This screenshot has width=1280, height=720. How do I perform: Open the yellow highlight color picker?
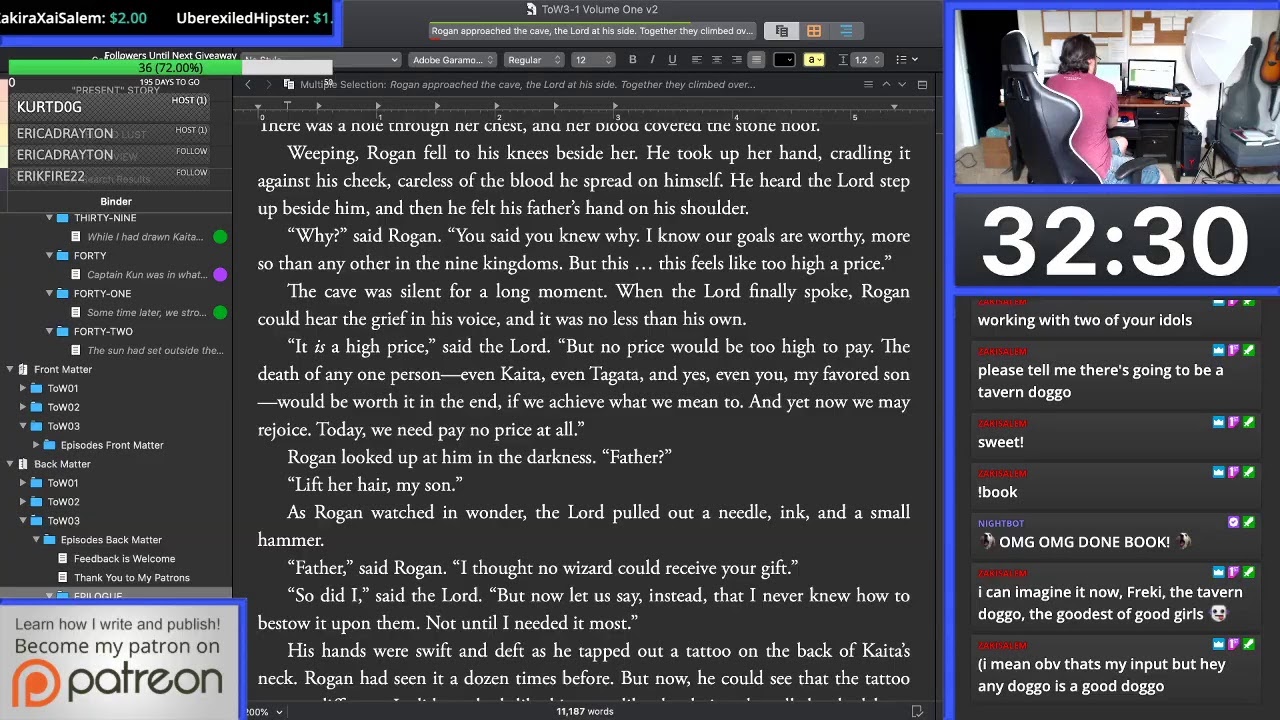(814, 60)
